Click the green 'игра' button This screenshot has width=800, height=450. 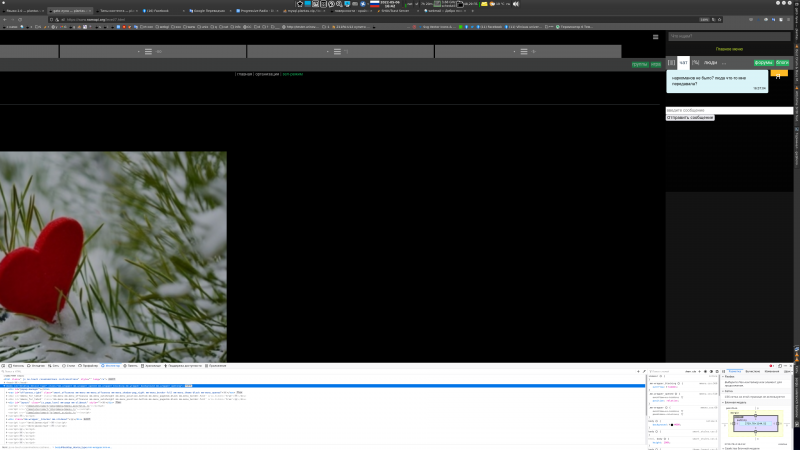[x=656, y=64]
